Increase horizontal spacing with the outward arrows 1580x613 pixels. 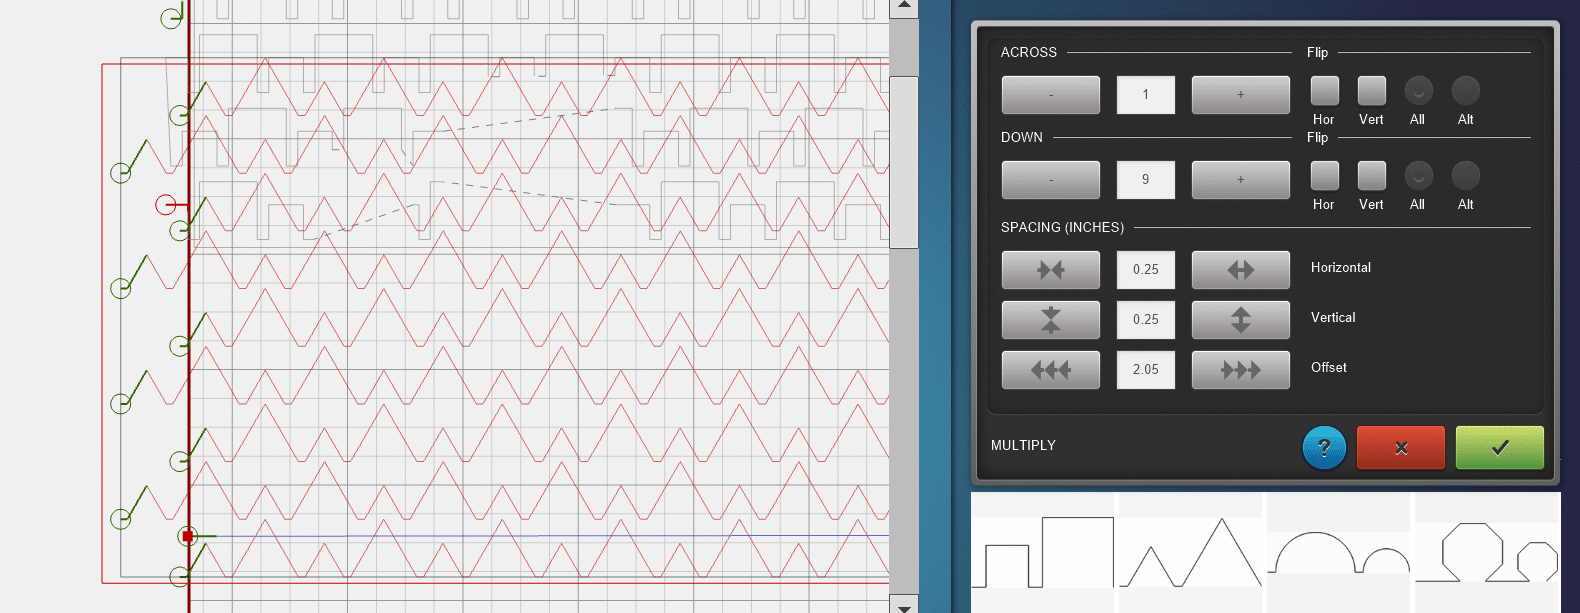click(1240, 270)
